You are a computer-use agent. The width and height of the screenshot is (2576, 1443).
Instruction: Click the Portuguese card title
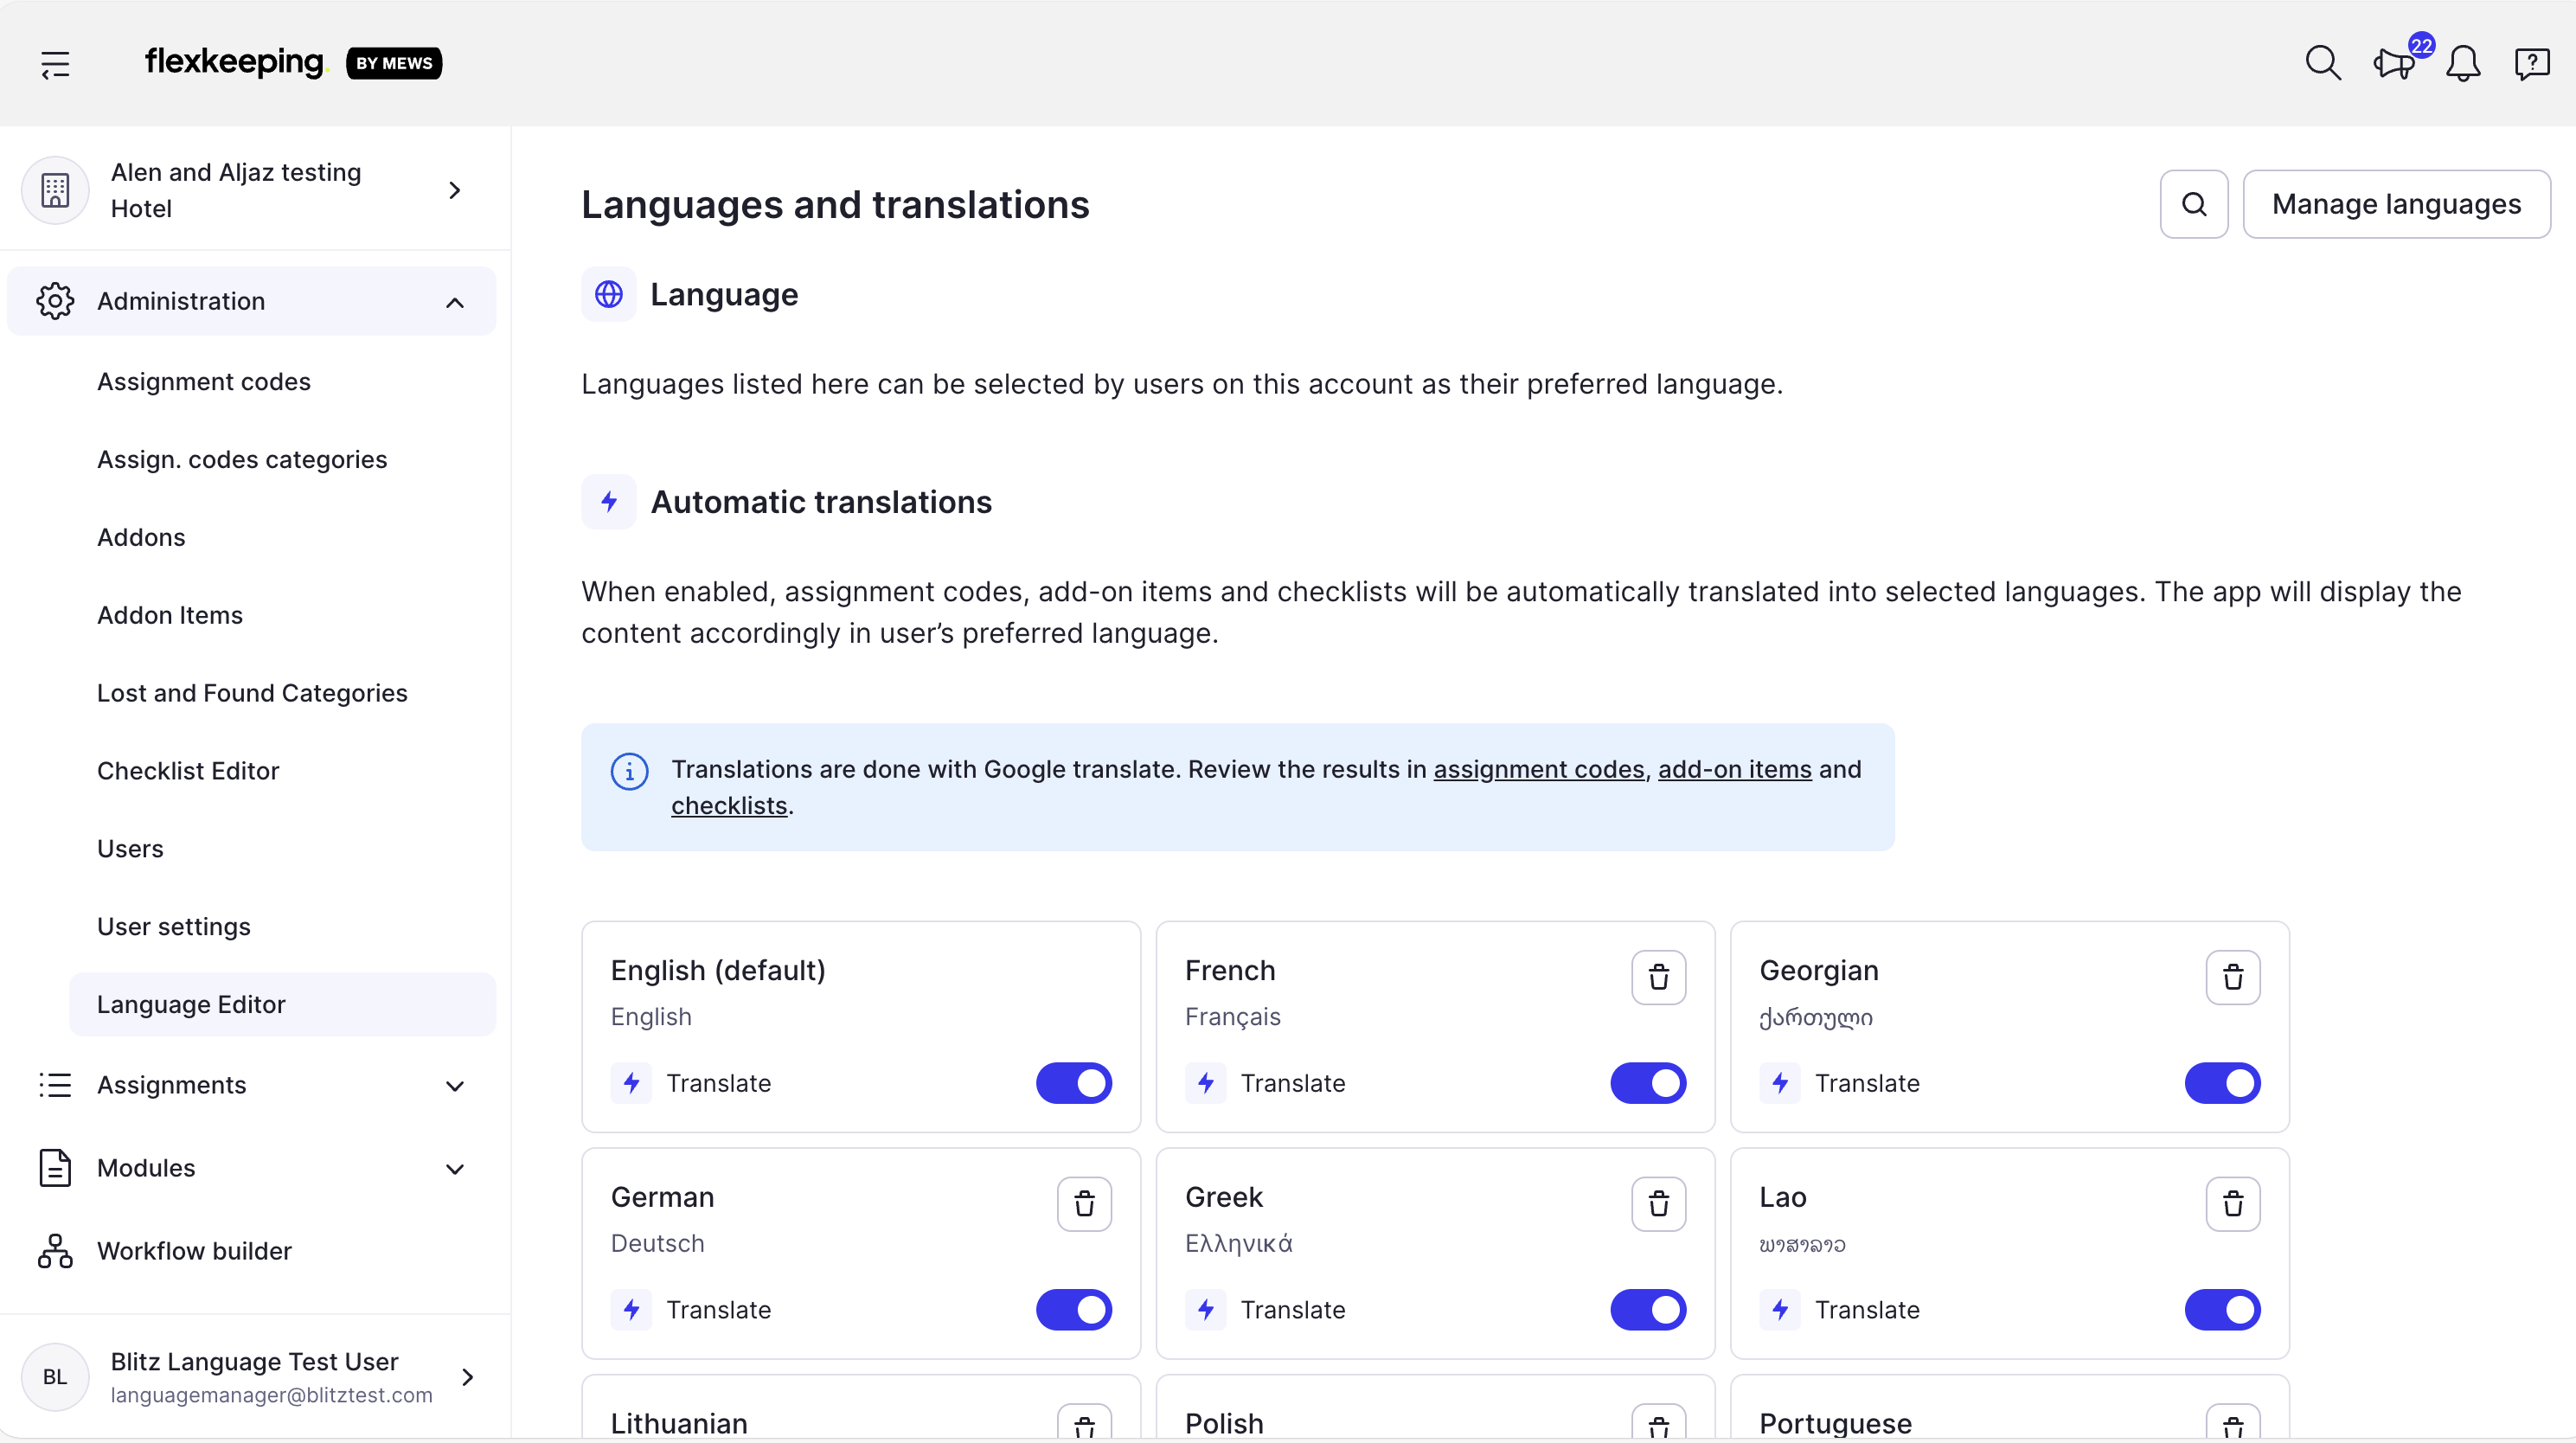[x=1836, y=1423]
